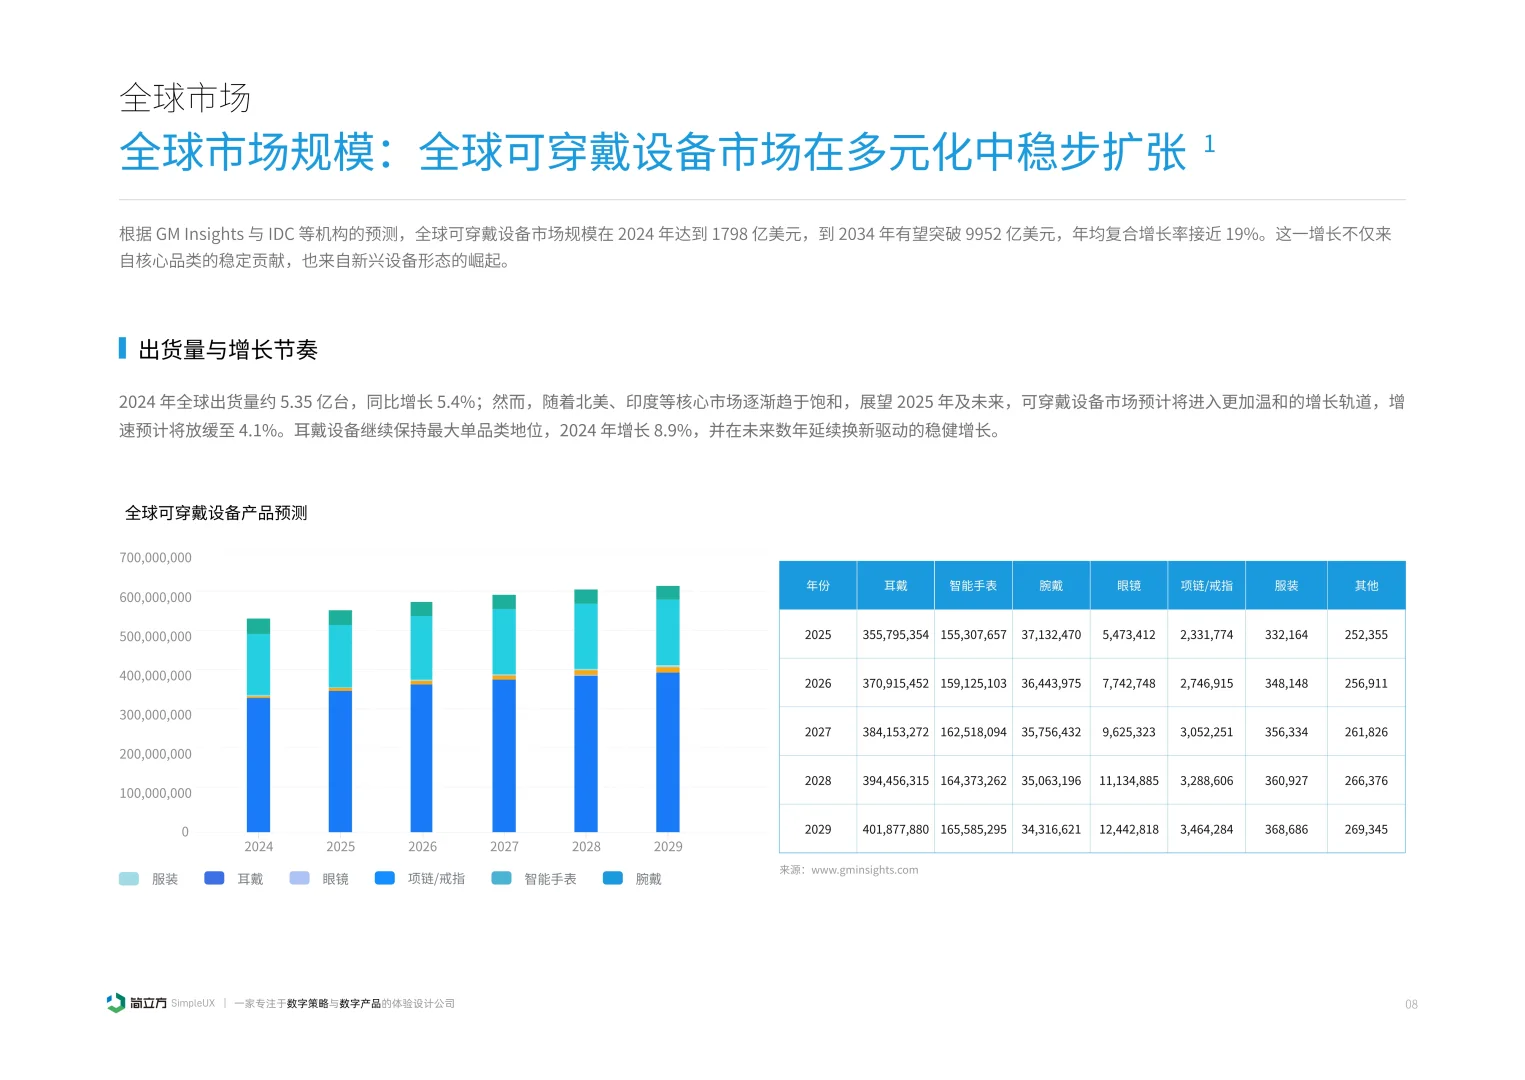
Task: Click the 年份 table header
Action: click(x=817, y=585)
